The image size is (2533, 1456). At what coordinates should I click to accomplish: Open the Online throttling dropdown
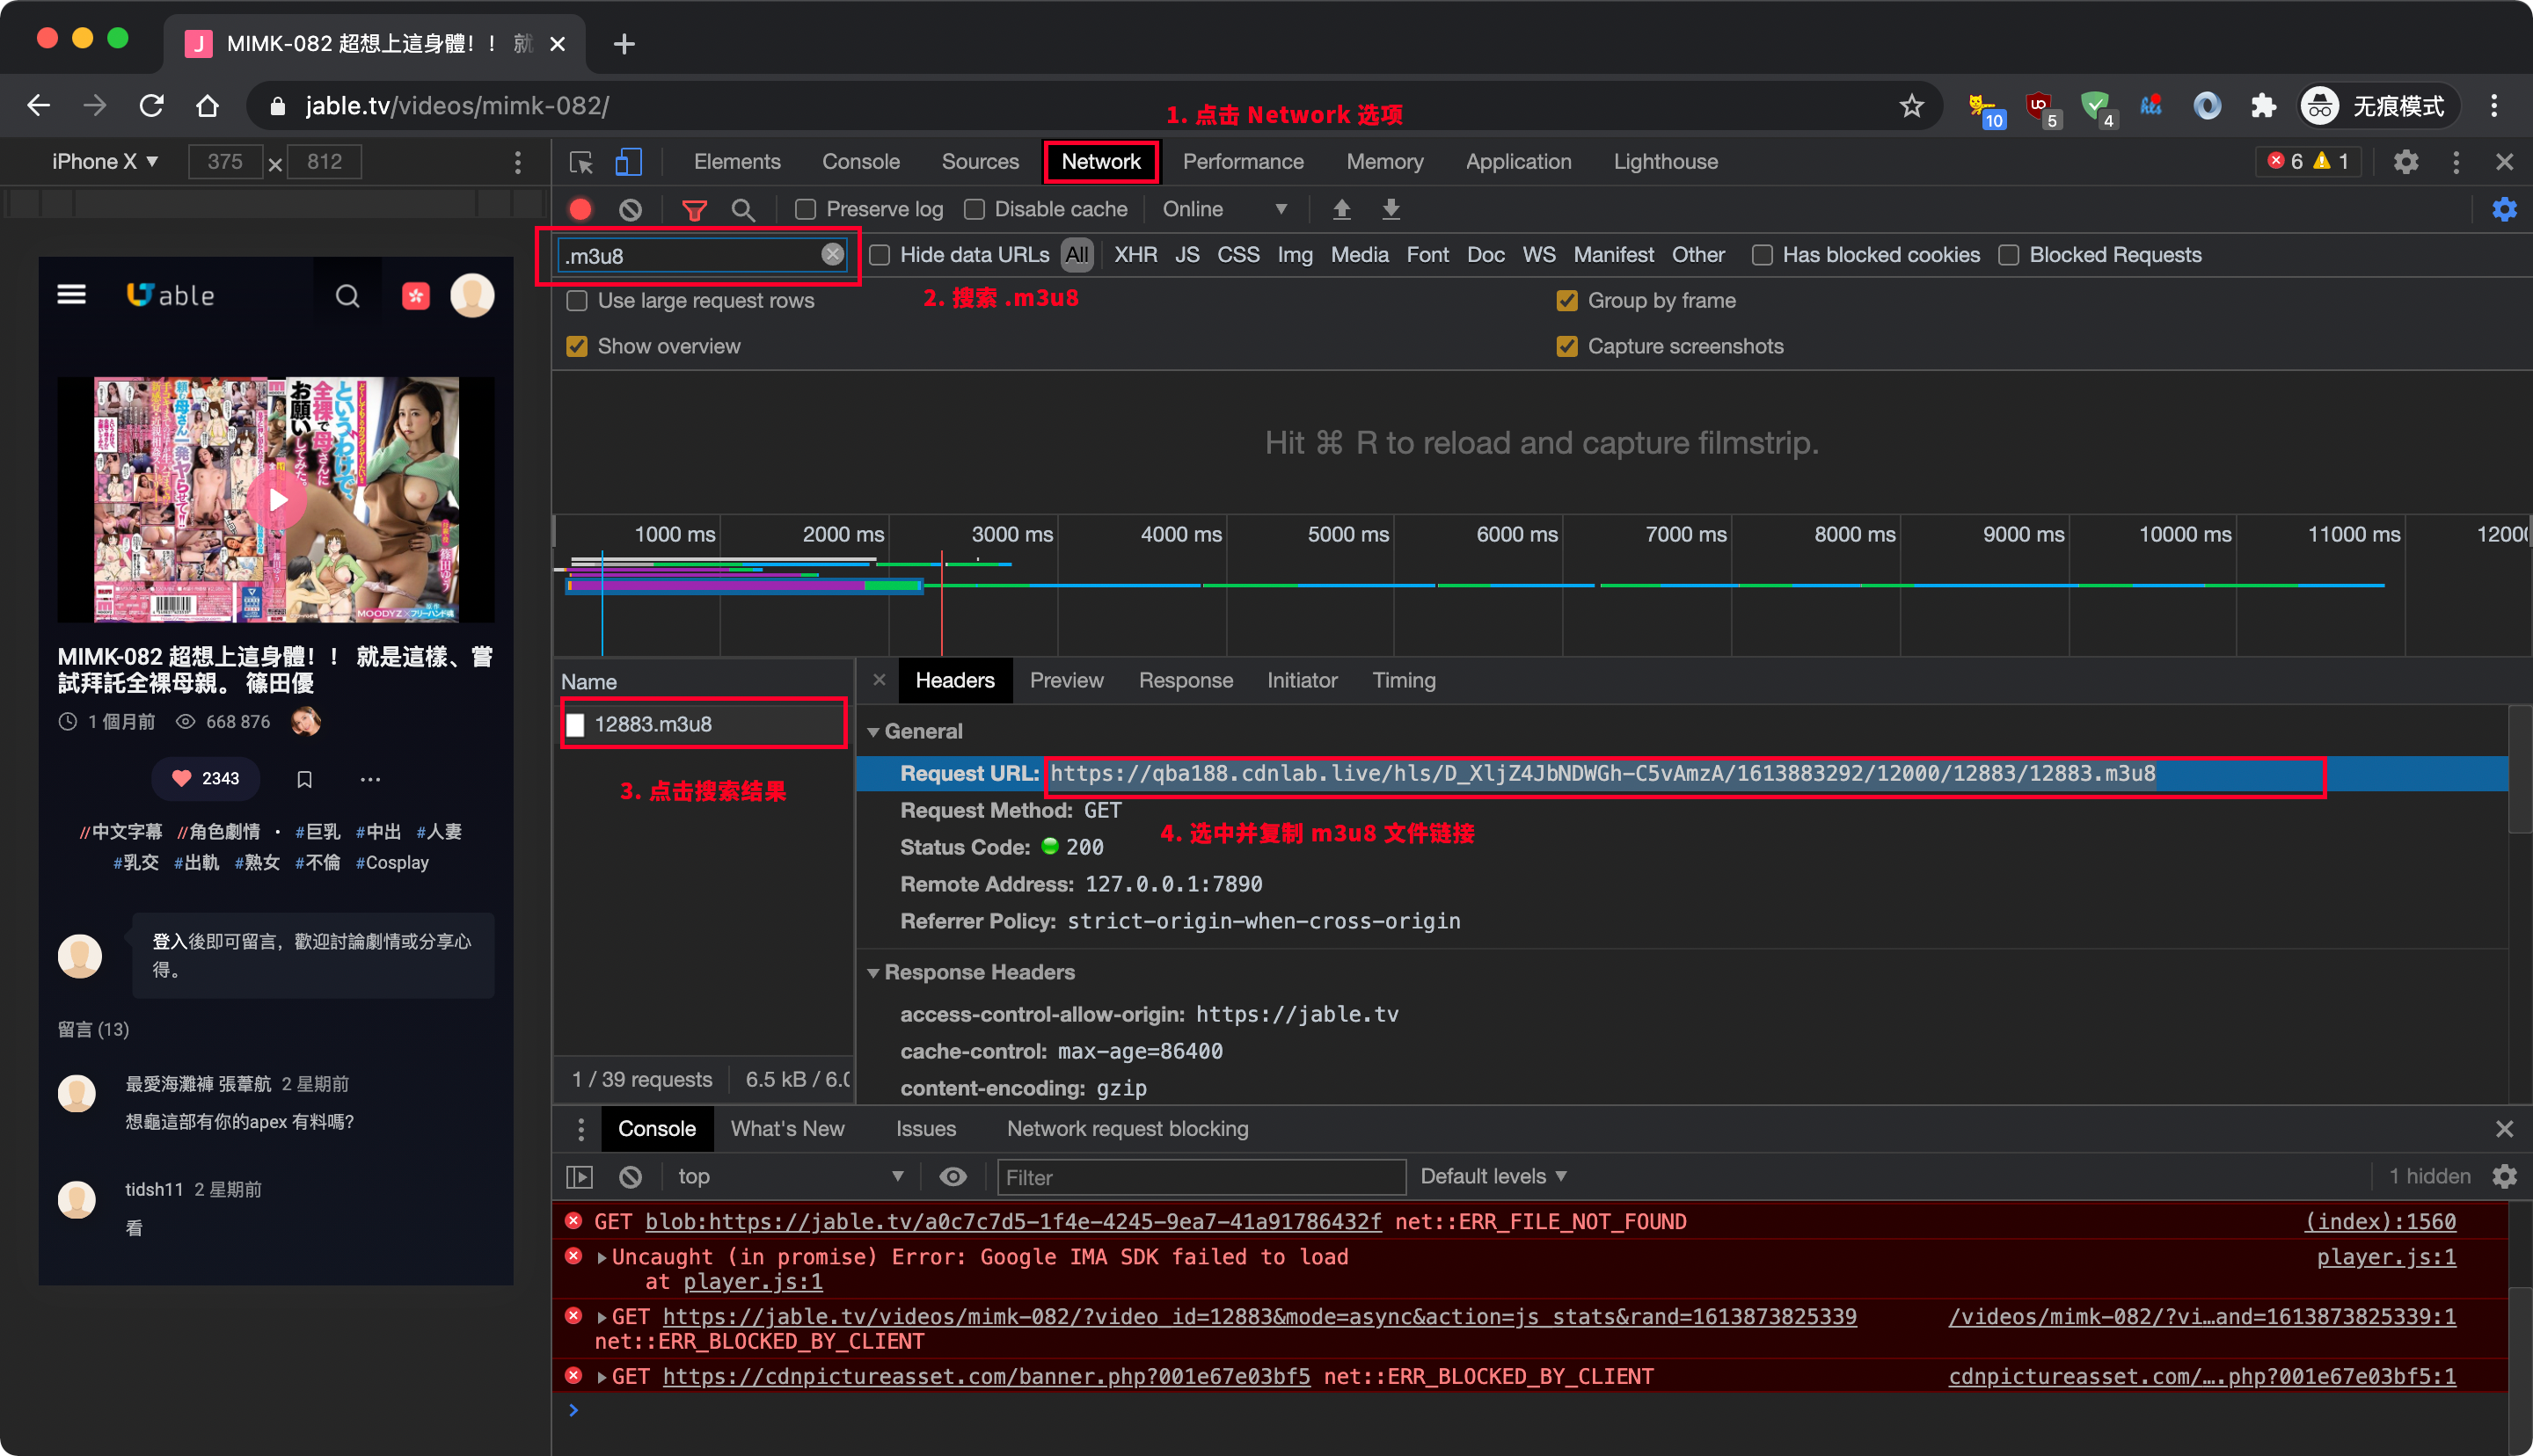(x=1224, y=209)
